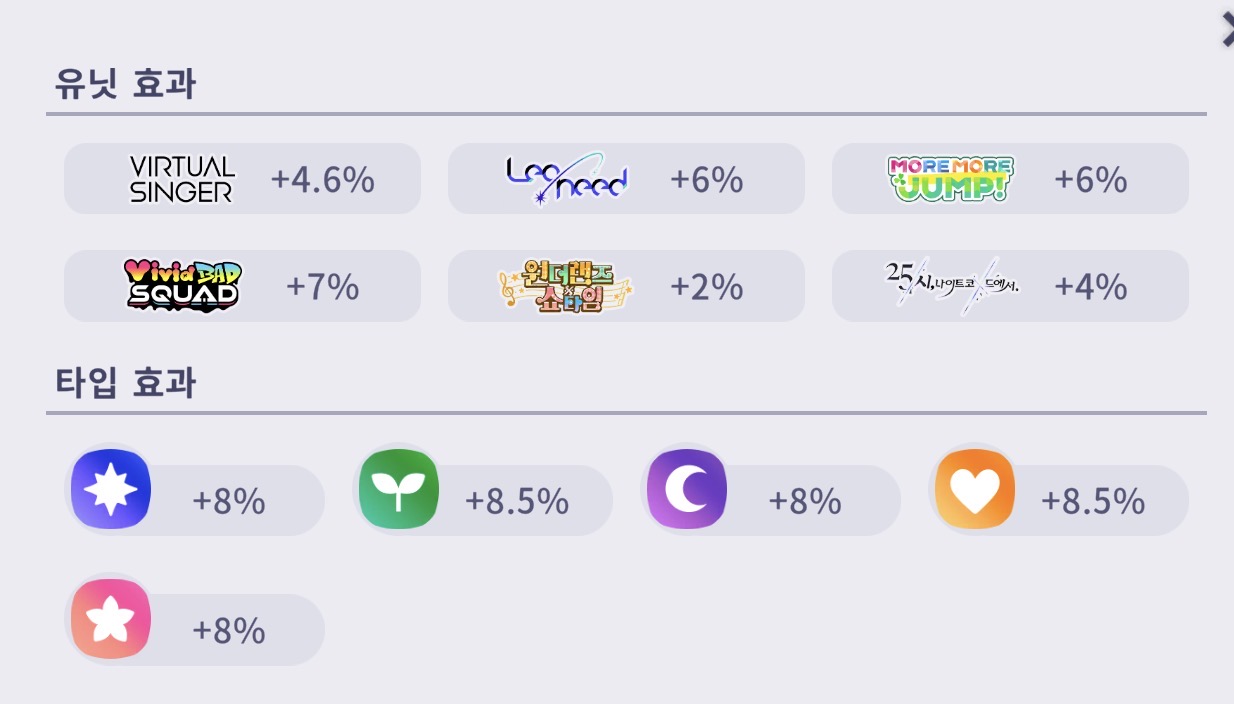Tap the +8.5% value beside heart icon
Screen dimensions: 1234x704
click(1093, 501)
